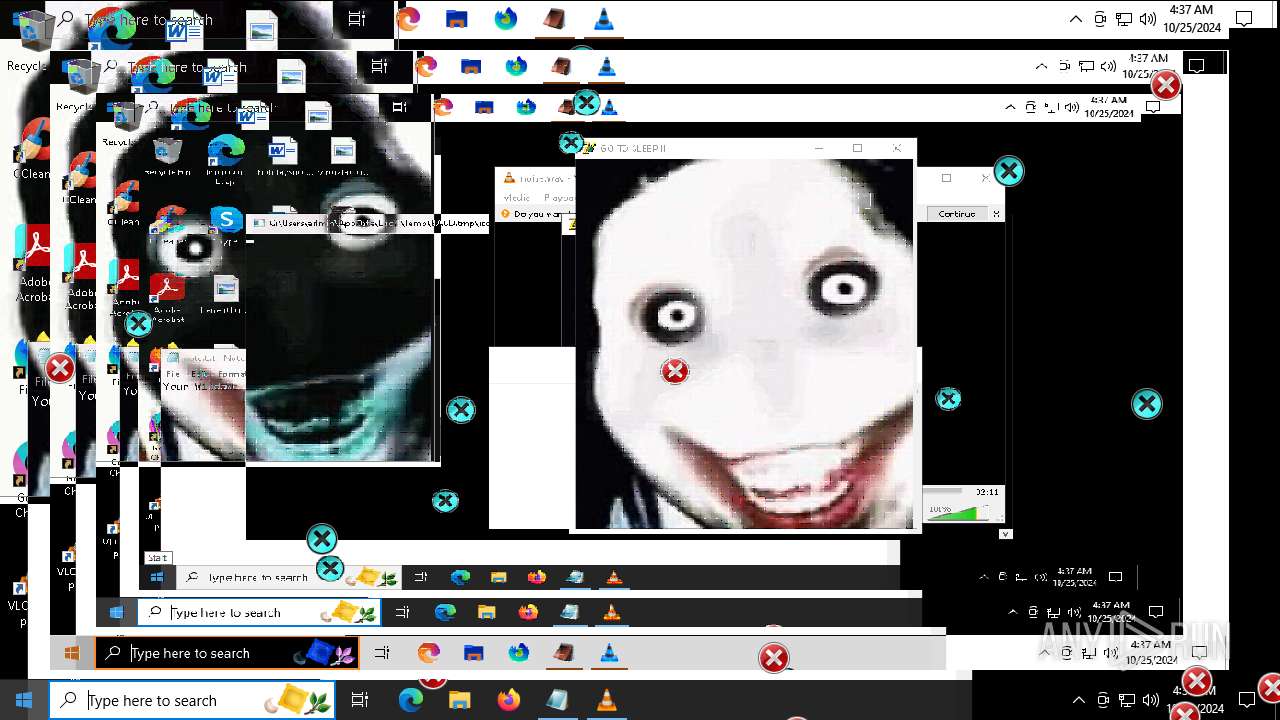Open the Media menu in VLC
The image size is (1280, 720).
(516, 197)
